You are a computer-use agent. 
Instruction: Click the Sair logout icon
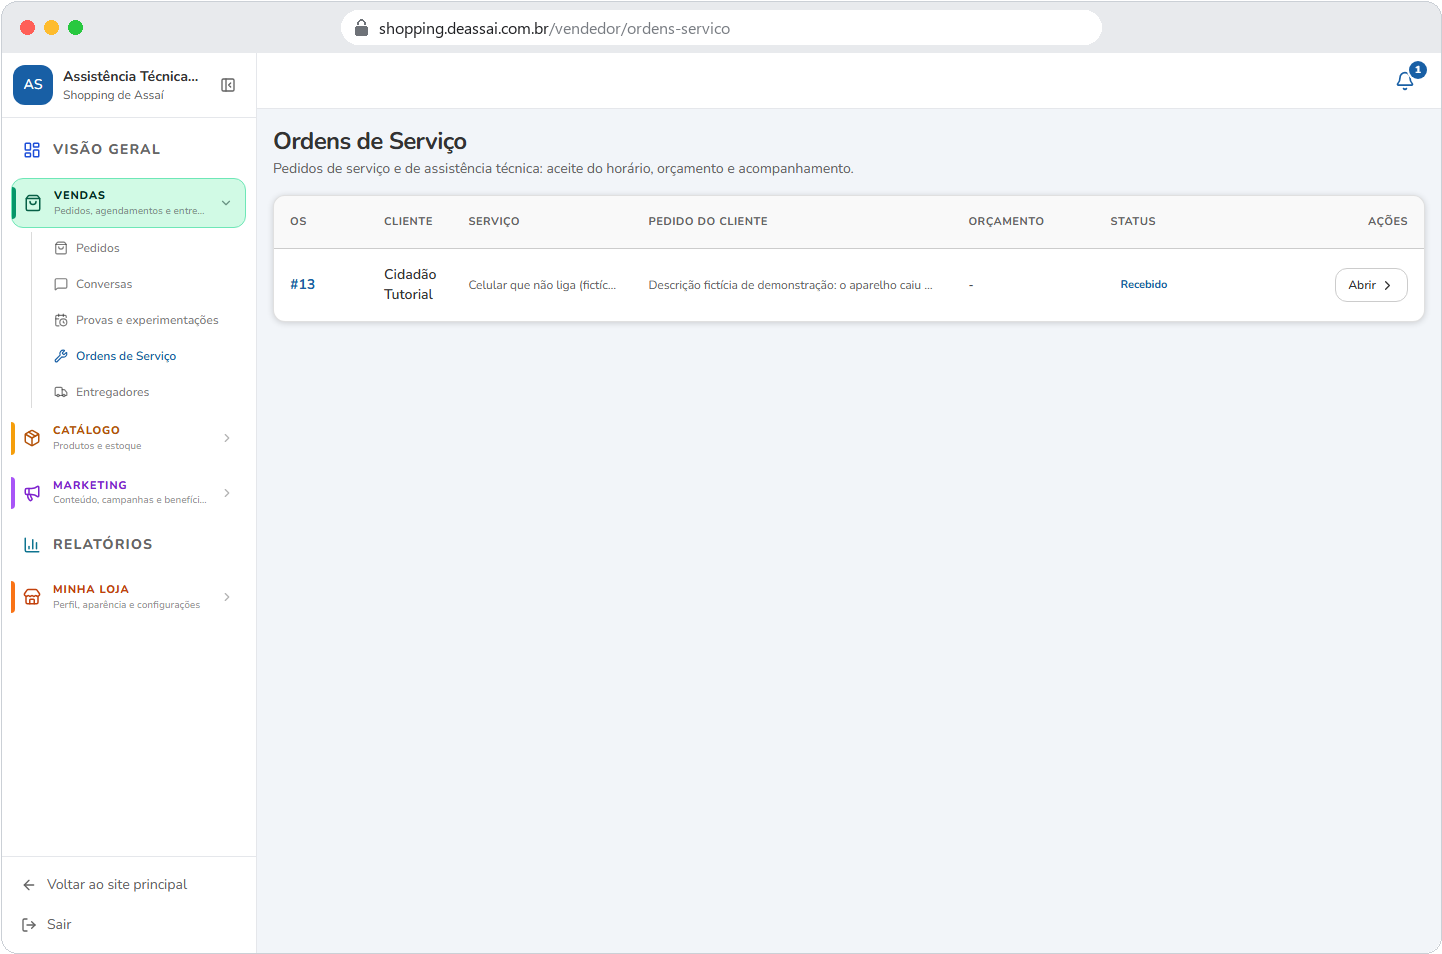pyautogui.click(x=29, y=925)
